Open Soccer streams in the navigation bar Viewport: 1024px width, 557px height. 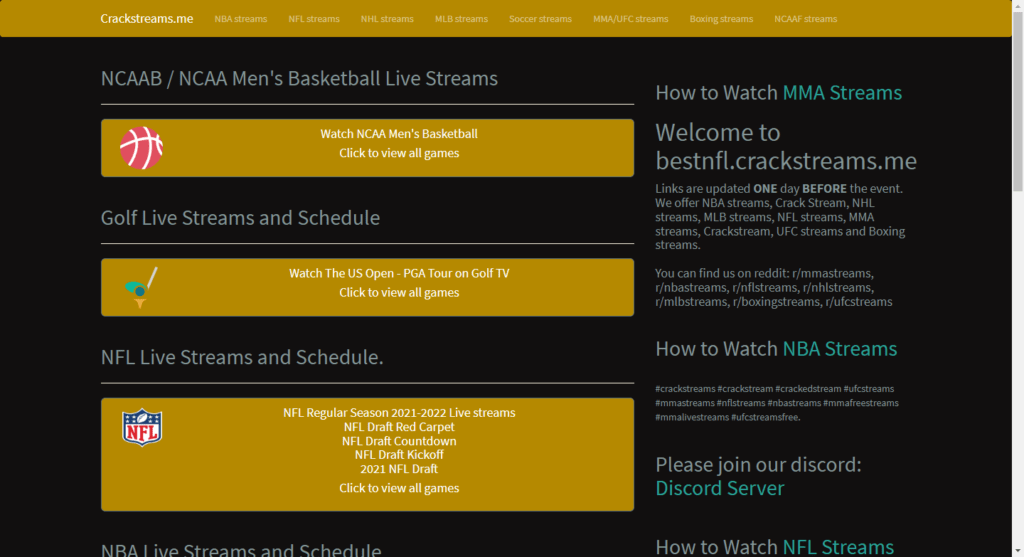click(540, 19)
